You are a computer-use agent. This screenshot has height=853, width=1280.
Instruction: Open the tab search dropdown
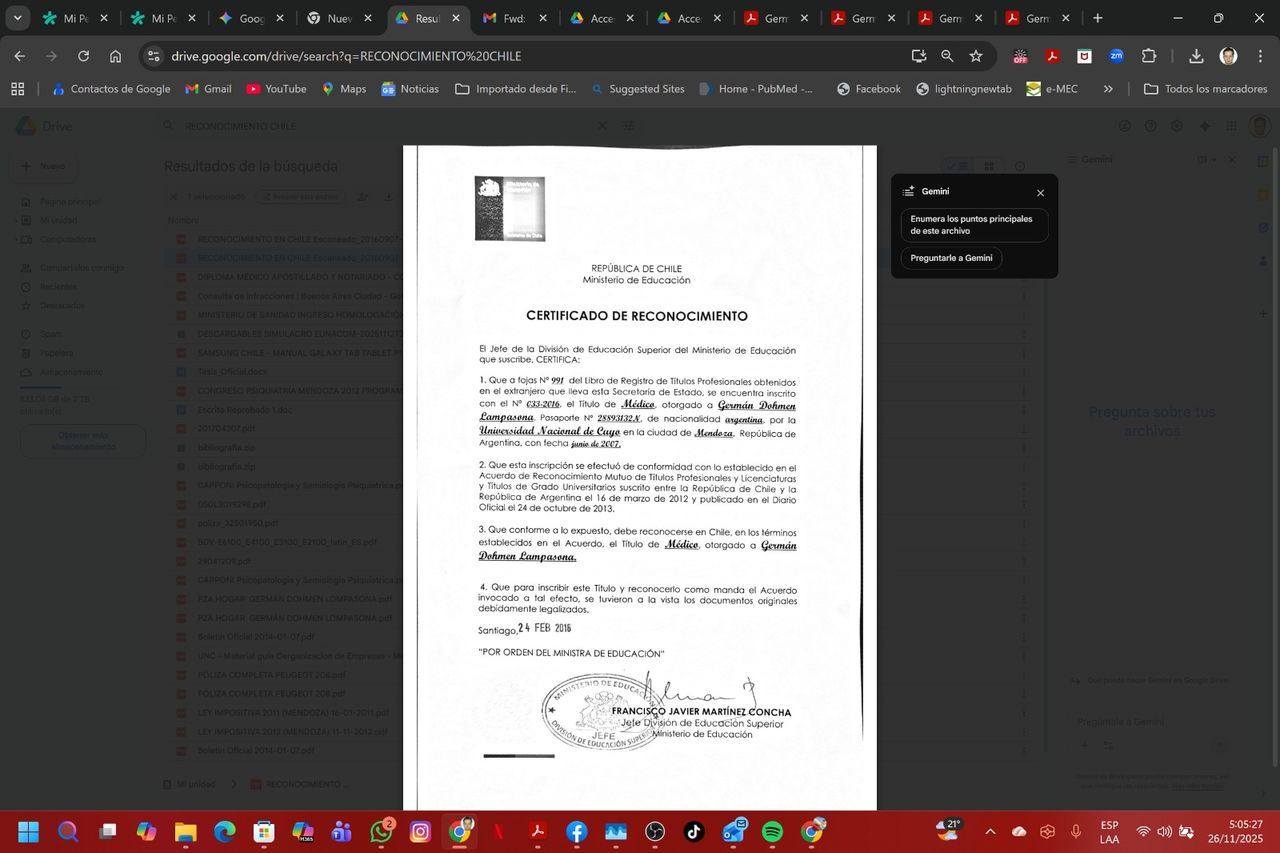(x=17, y=18)
